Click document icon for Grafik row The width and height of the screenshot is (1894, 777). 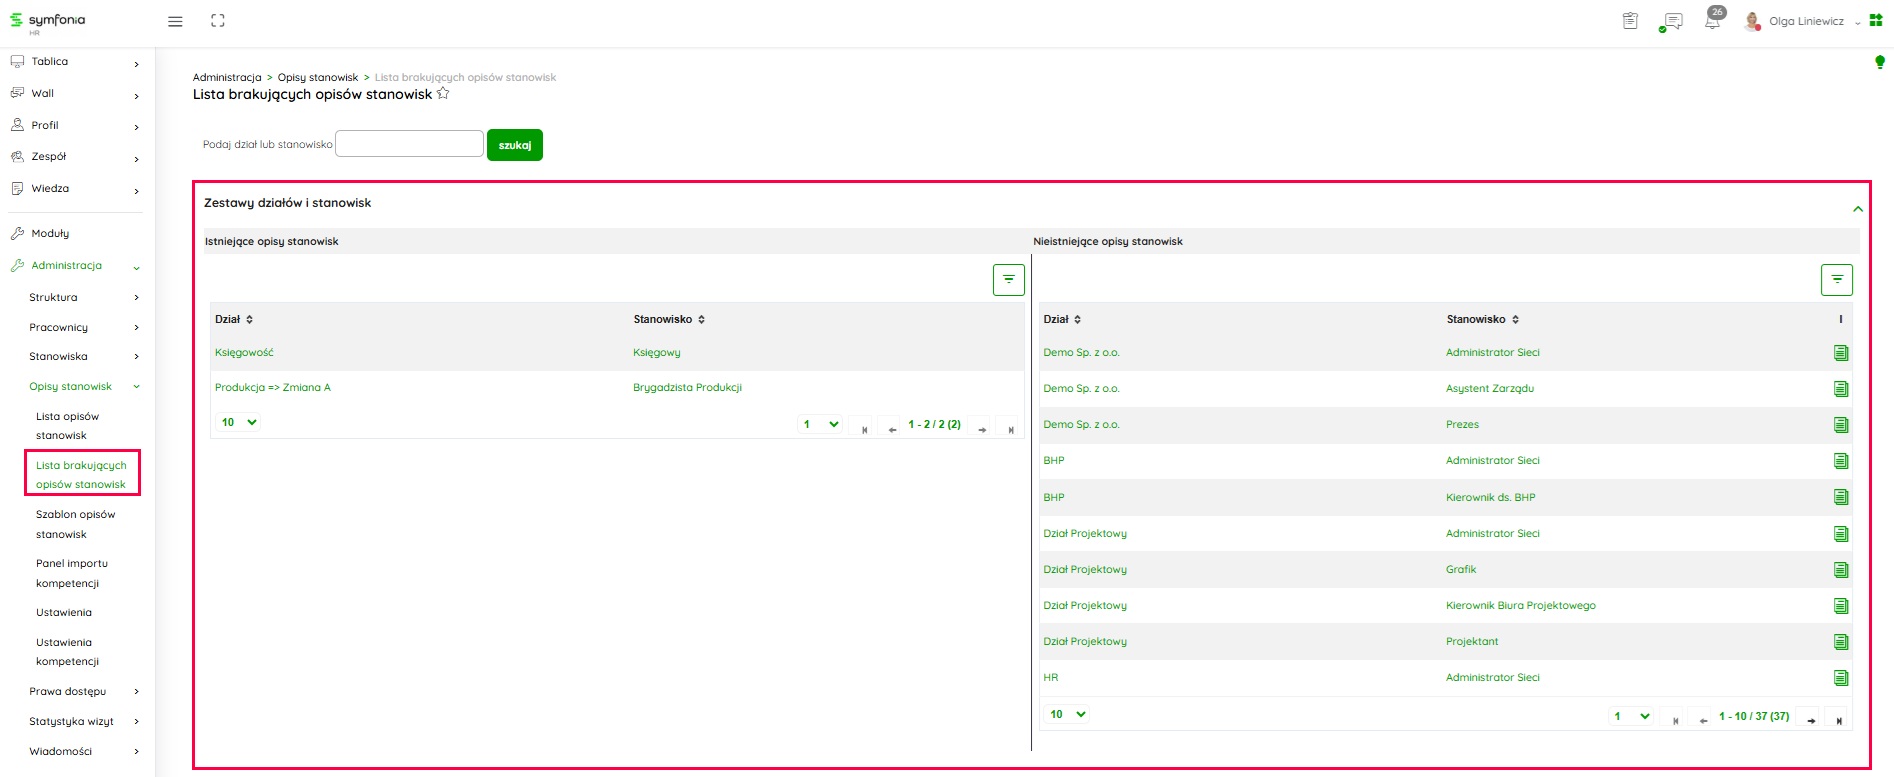pyautogui.click(x=1840, y=570)
